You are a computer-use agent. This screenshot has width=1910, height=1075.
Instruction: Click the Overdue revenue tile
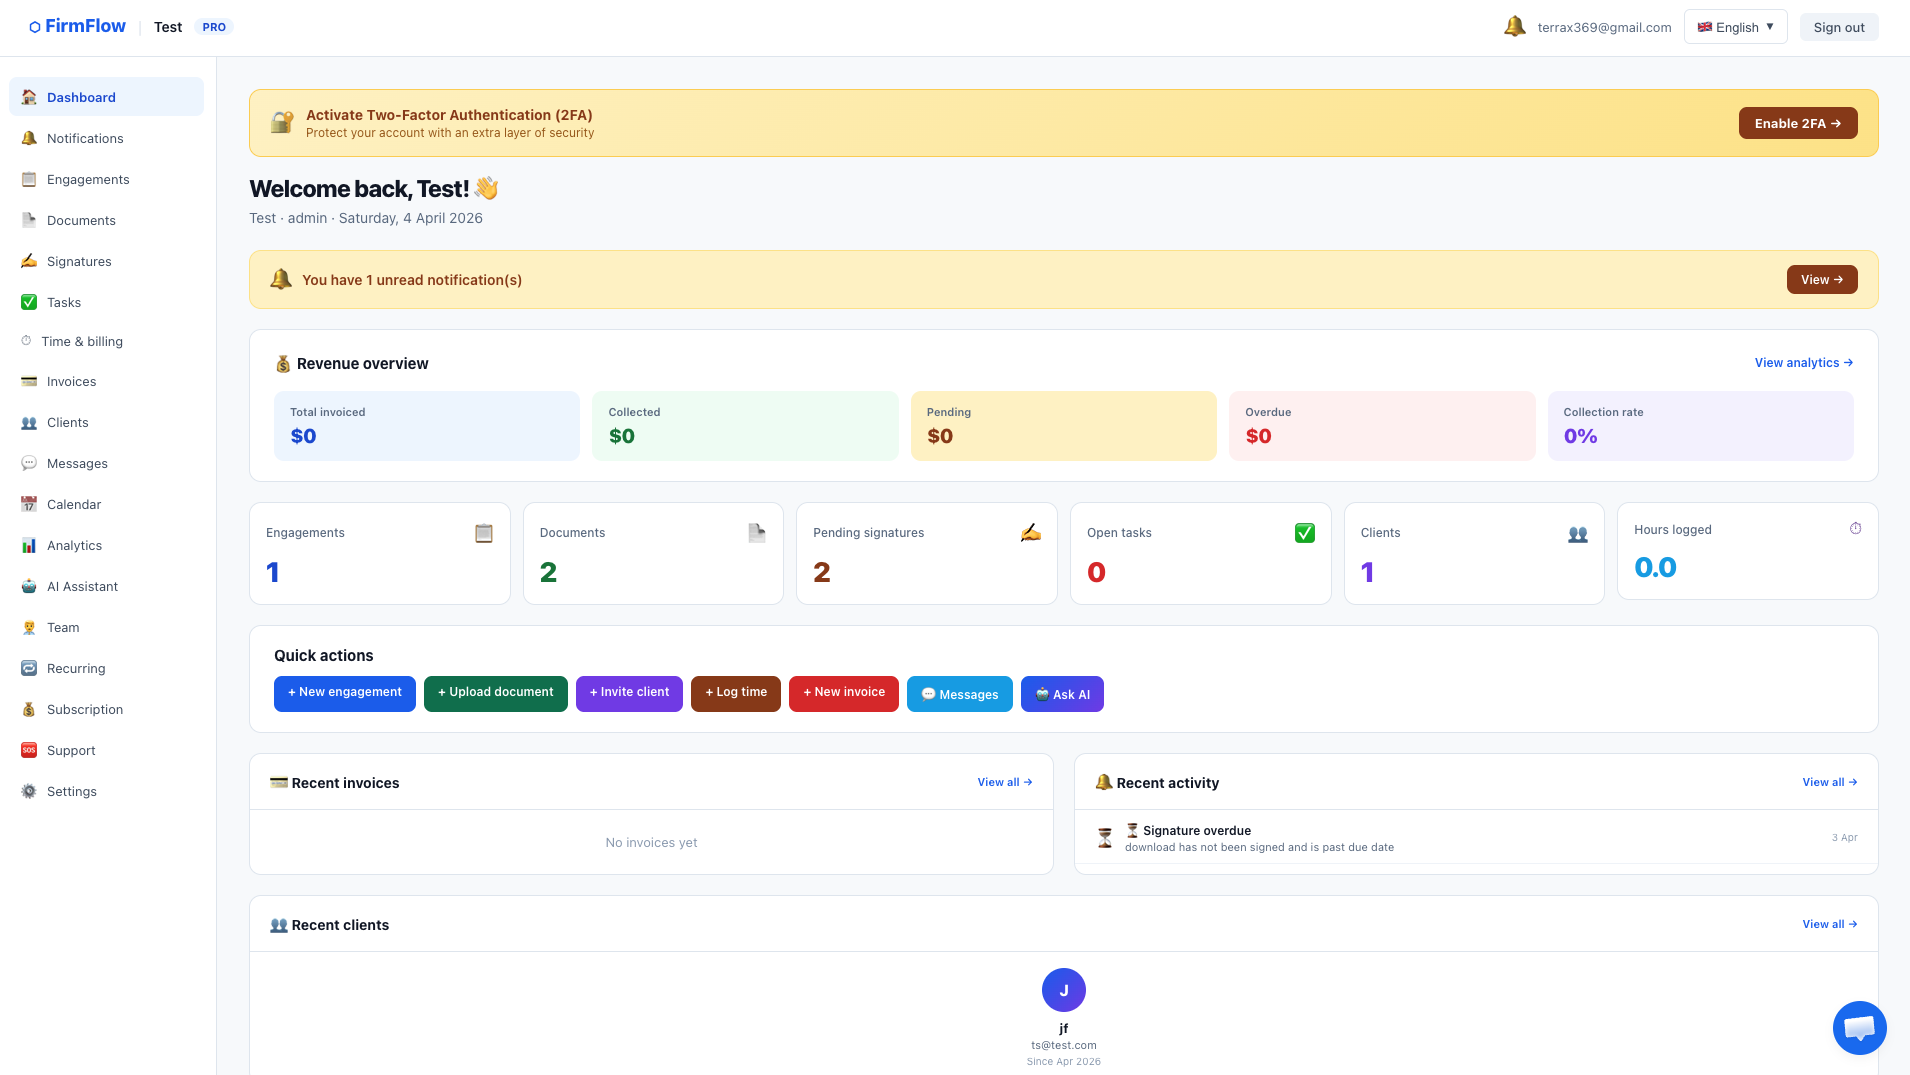click(1382, 426)
